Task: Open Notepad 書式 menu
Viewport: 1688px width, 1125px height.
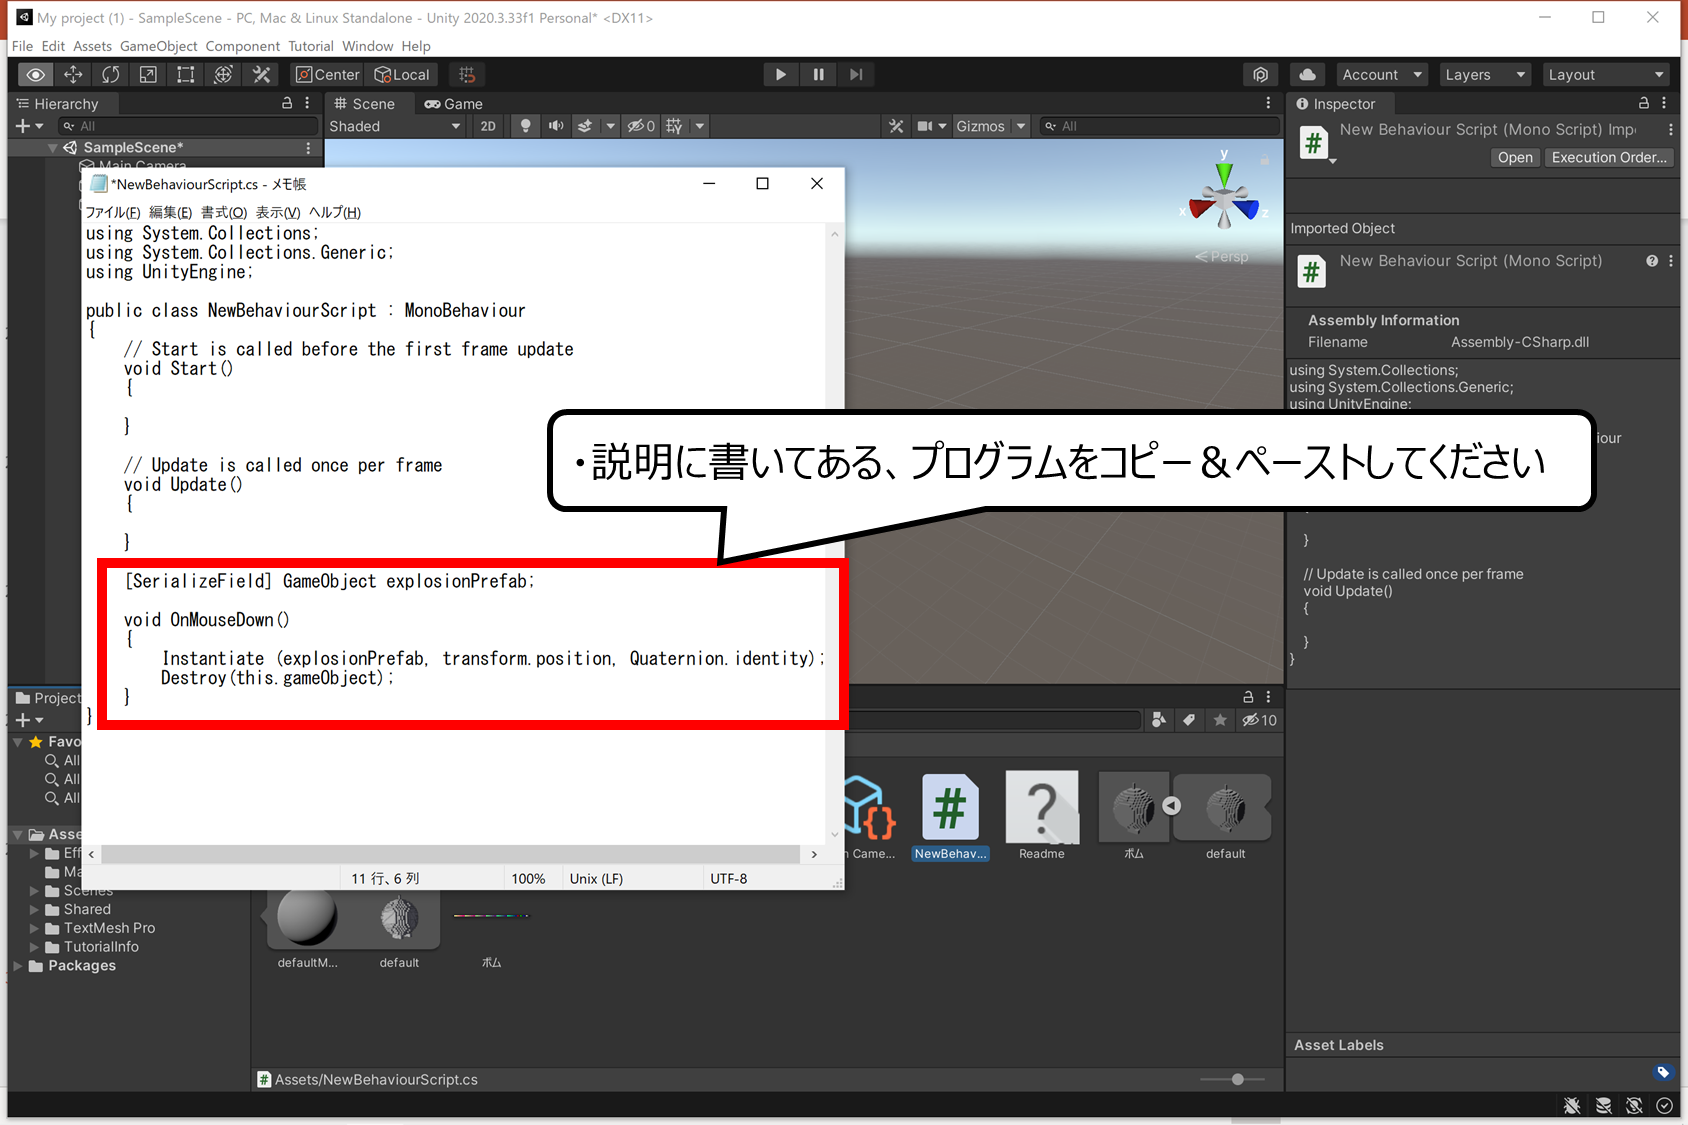Action: pos(224,212)
